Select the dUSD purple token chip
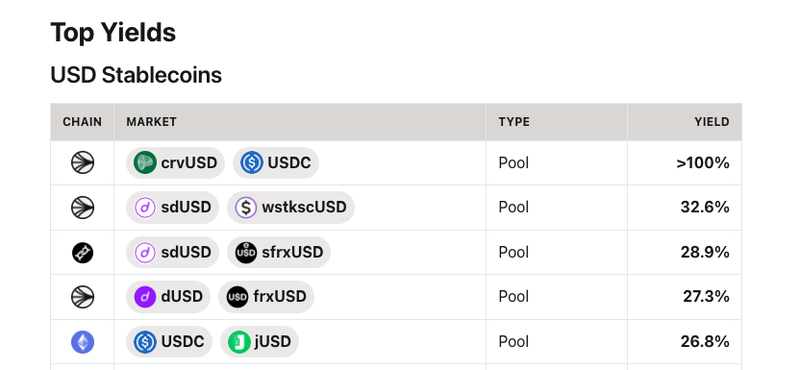Image resolution: width=800 pixels, height=370 pixels. [168, 297]
